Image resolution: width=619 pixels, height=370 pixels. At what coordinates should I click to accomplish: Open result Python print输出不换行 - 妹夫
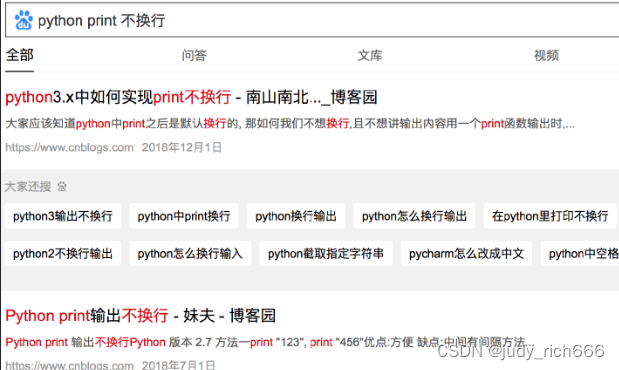(141, 316)
